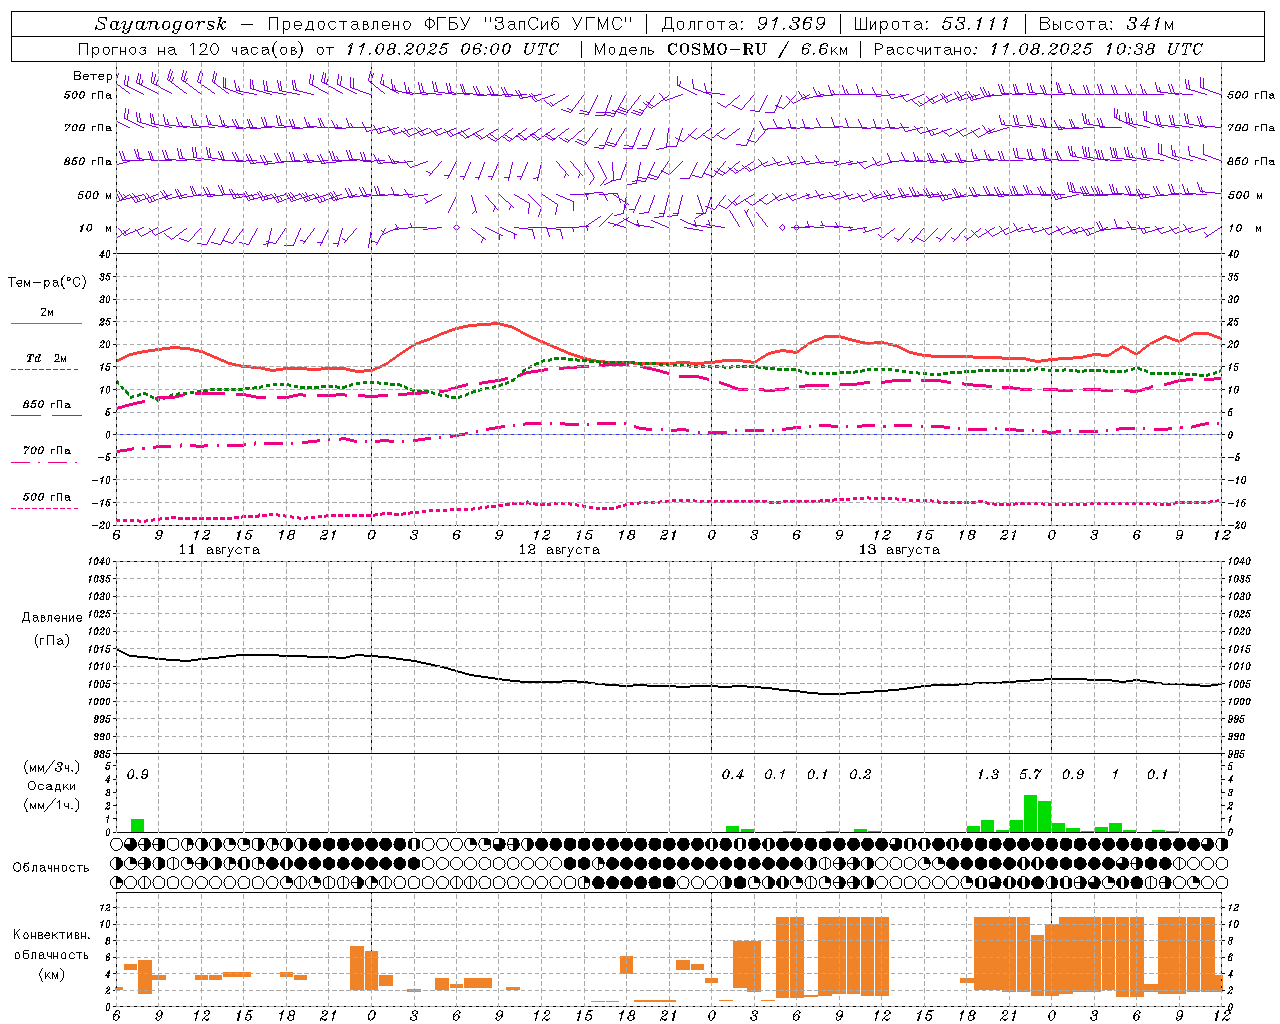Click Прогноз на 120 часа(ов) header text
This screenshot has width=1280, height=1024.
[x=191, y=49]
